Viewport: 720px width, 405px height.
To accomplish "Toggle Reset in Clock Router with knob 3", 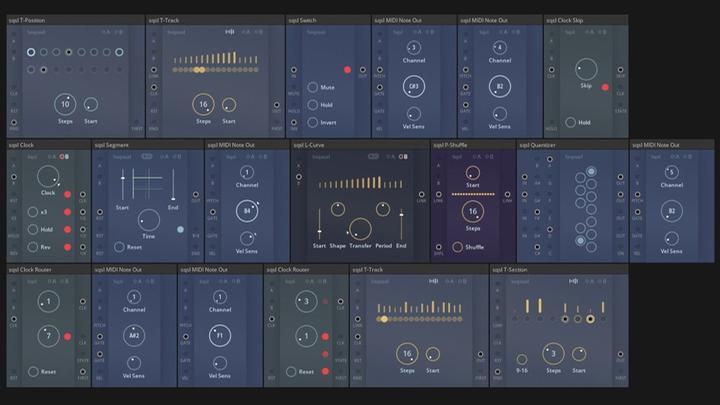I will pos(291,371).
